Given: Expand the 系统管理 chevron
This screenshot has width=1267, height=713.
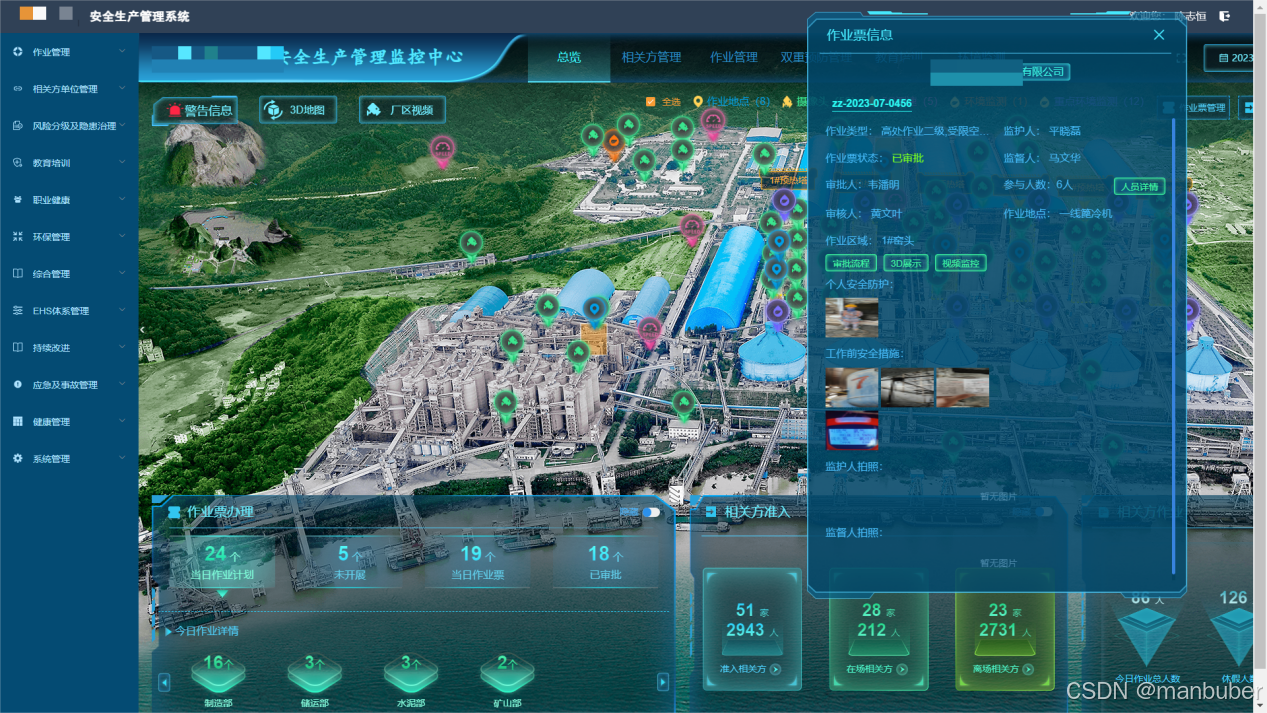Looking at the screenshot, I should coord(122,458).
